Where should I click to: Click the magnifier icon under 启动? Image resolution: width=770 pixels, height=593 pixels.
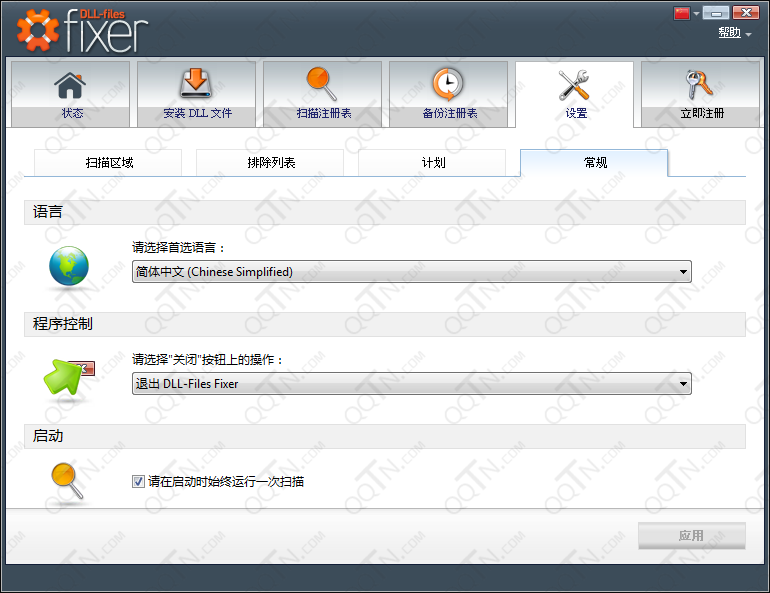(68, 481)
